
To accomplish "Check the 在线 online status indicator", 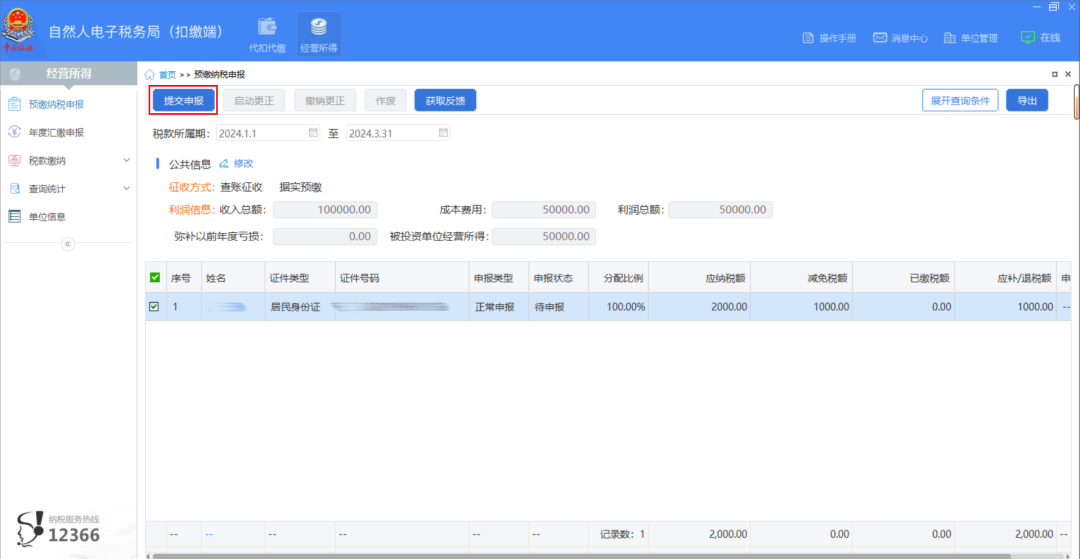I will pos(1040,37).
